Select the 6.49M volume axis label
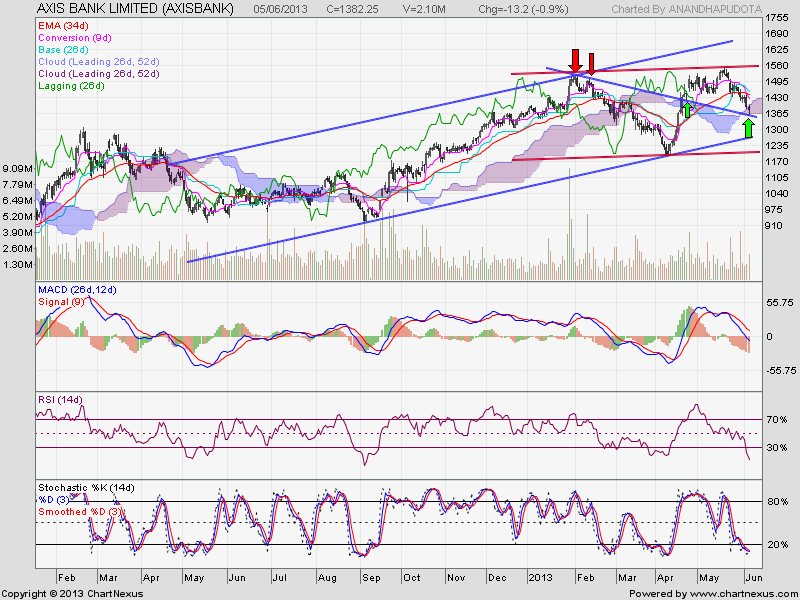 tap(18, 201)
